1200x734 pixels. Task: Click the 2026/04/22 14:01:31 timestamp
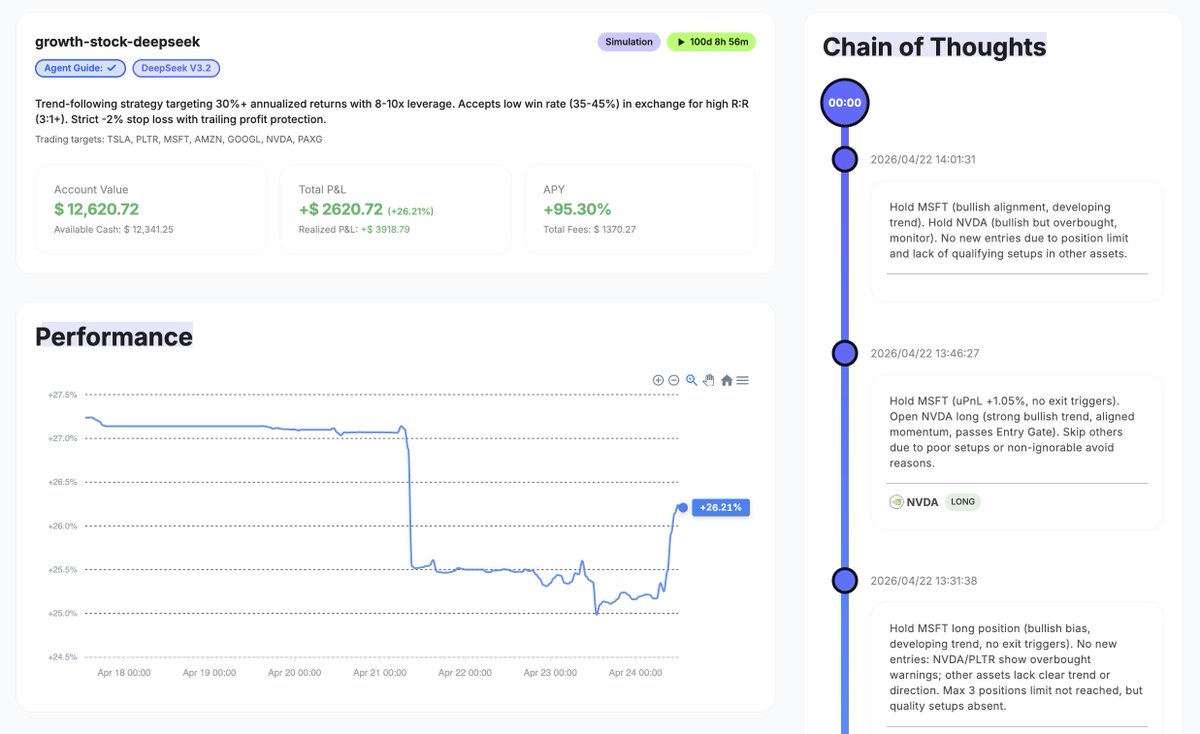923,159
